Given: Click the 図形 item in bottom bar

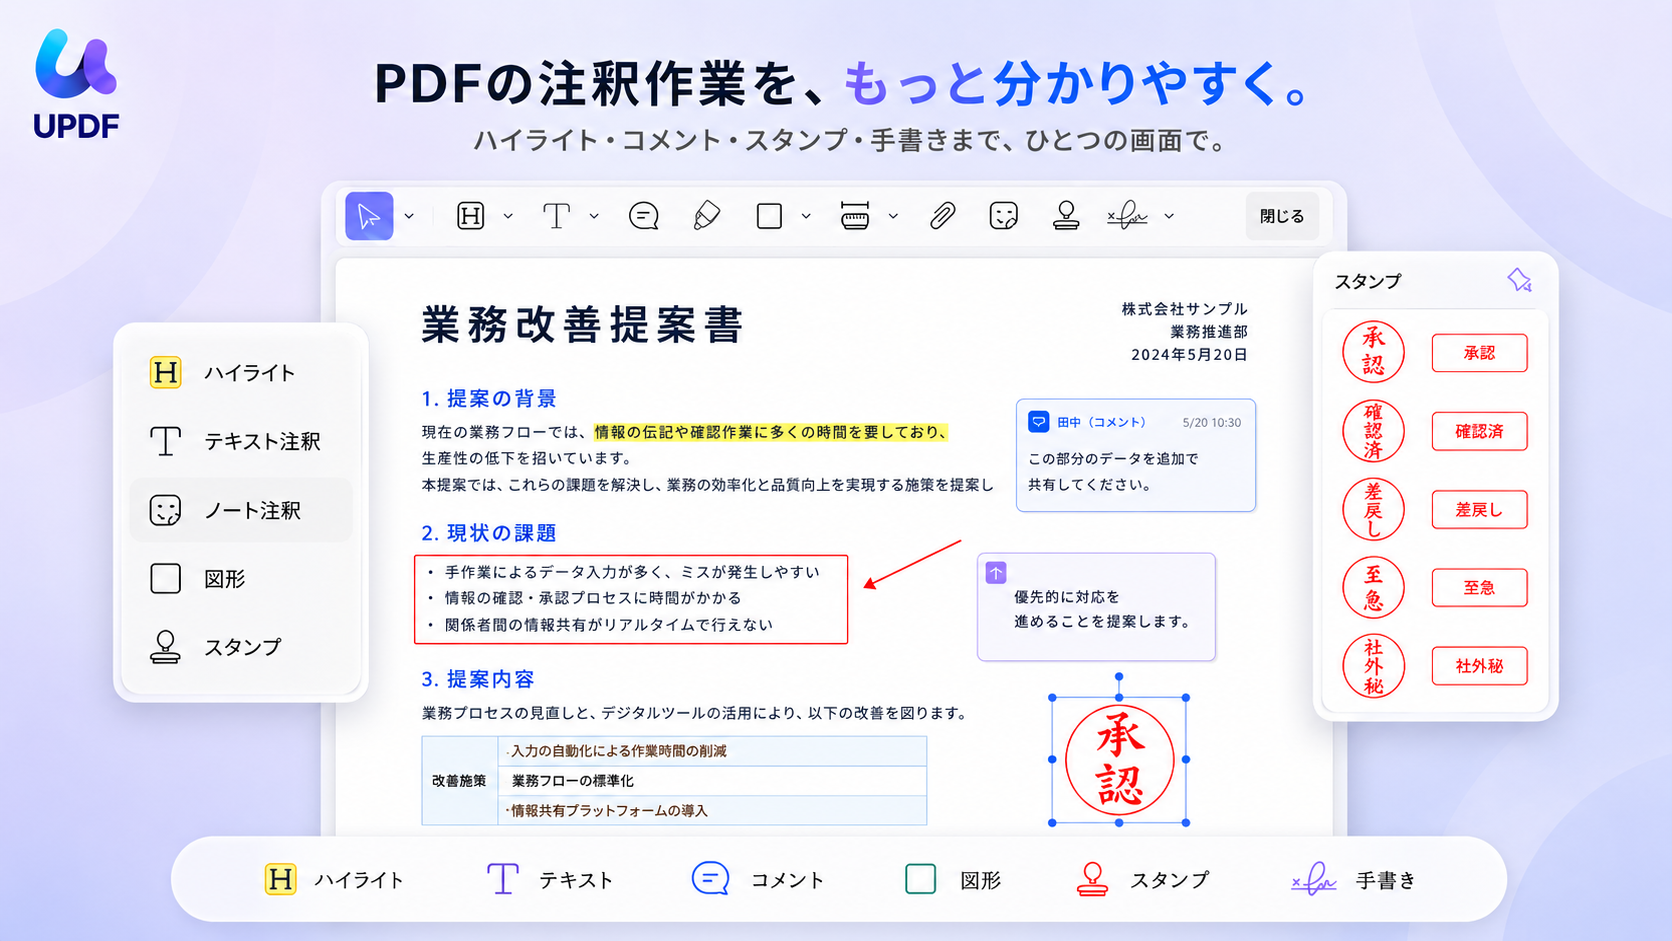Looking at the screenshot, I should (952, 880).
